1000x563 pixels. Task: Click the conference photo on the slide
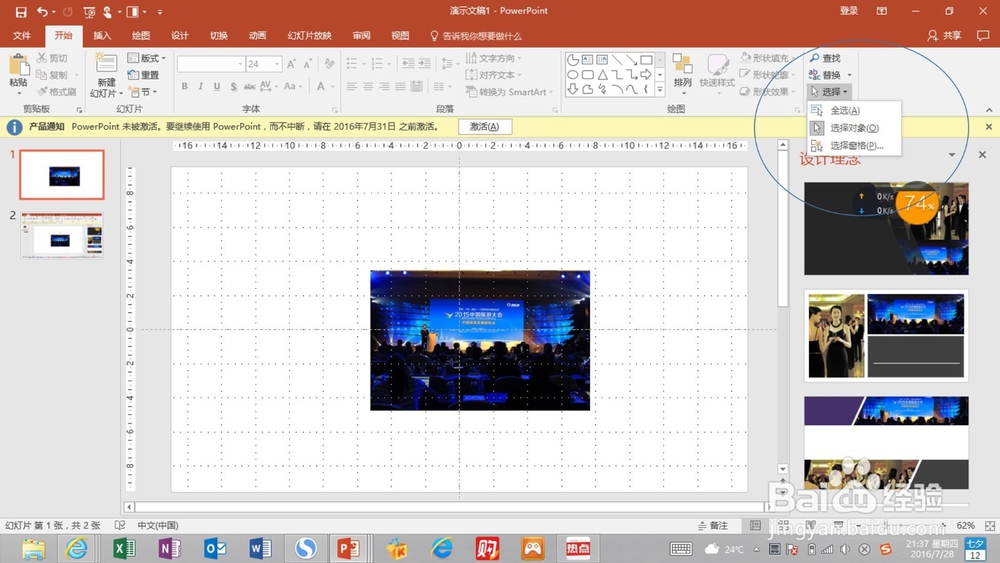(x=480, y=340)
